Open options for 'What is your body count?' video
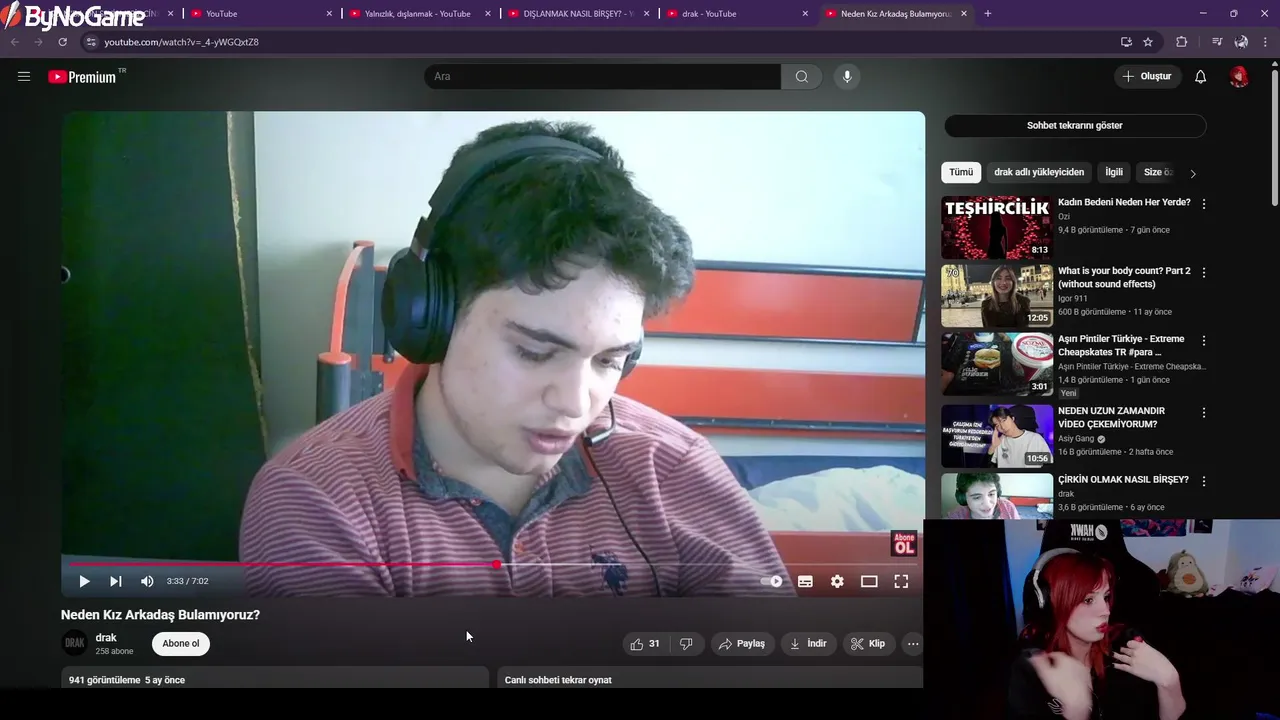Viewport: 1280px width, 720px height. 1204,272
